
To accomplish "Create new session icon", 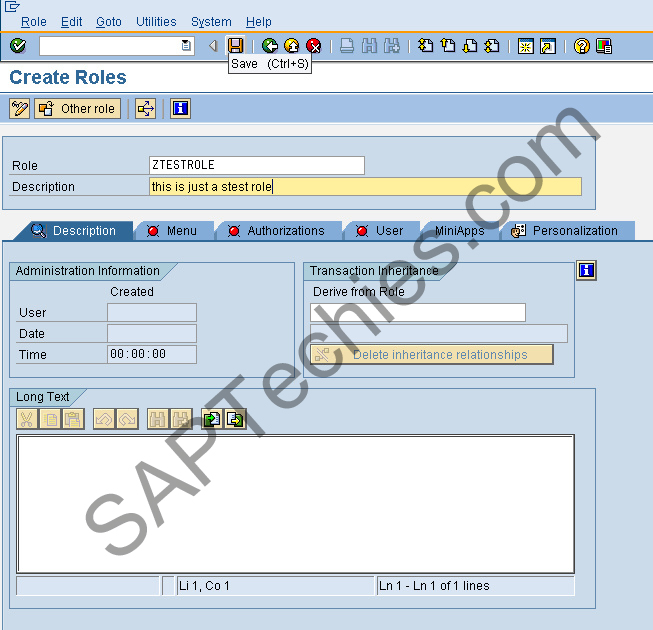I will pyautogui.click(x=526, y=46).
